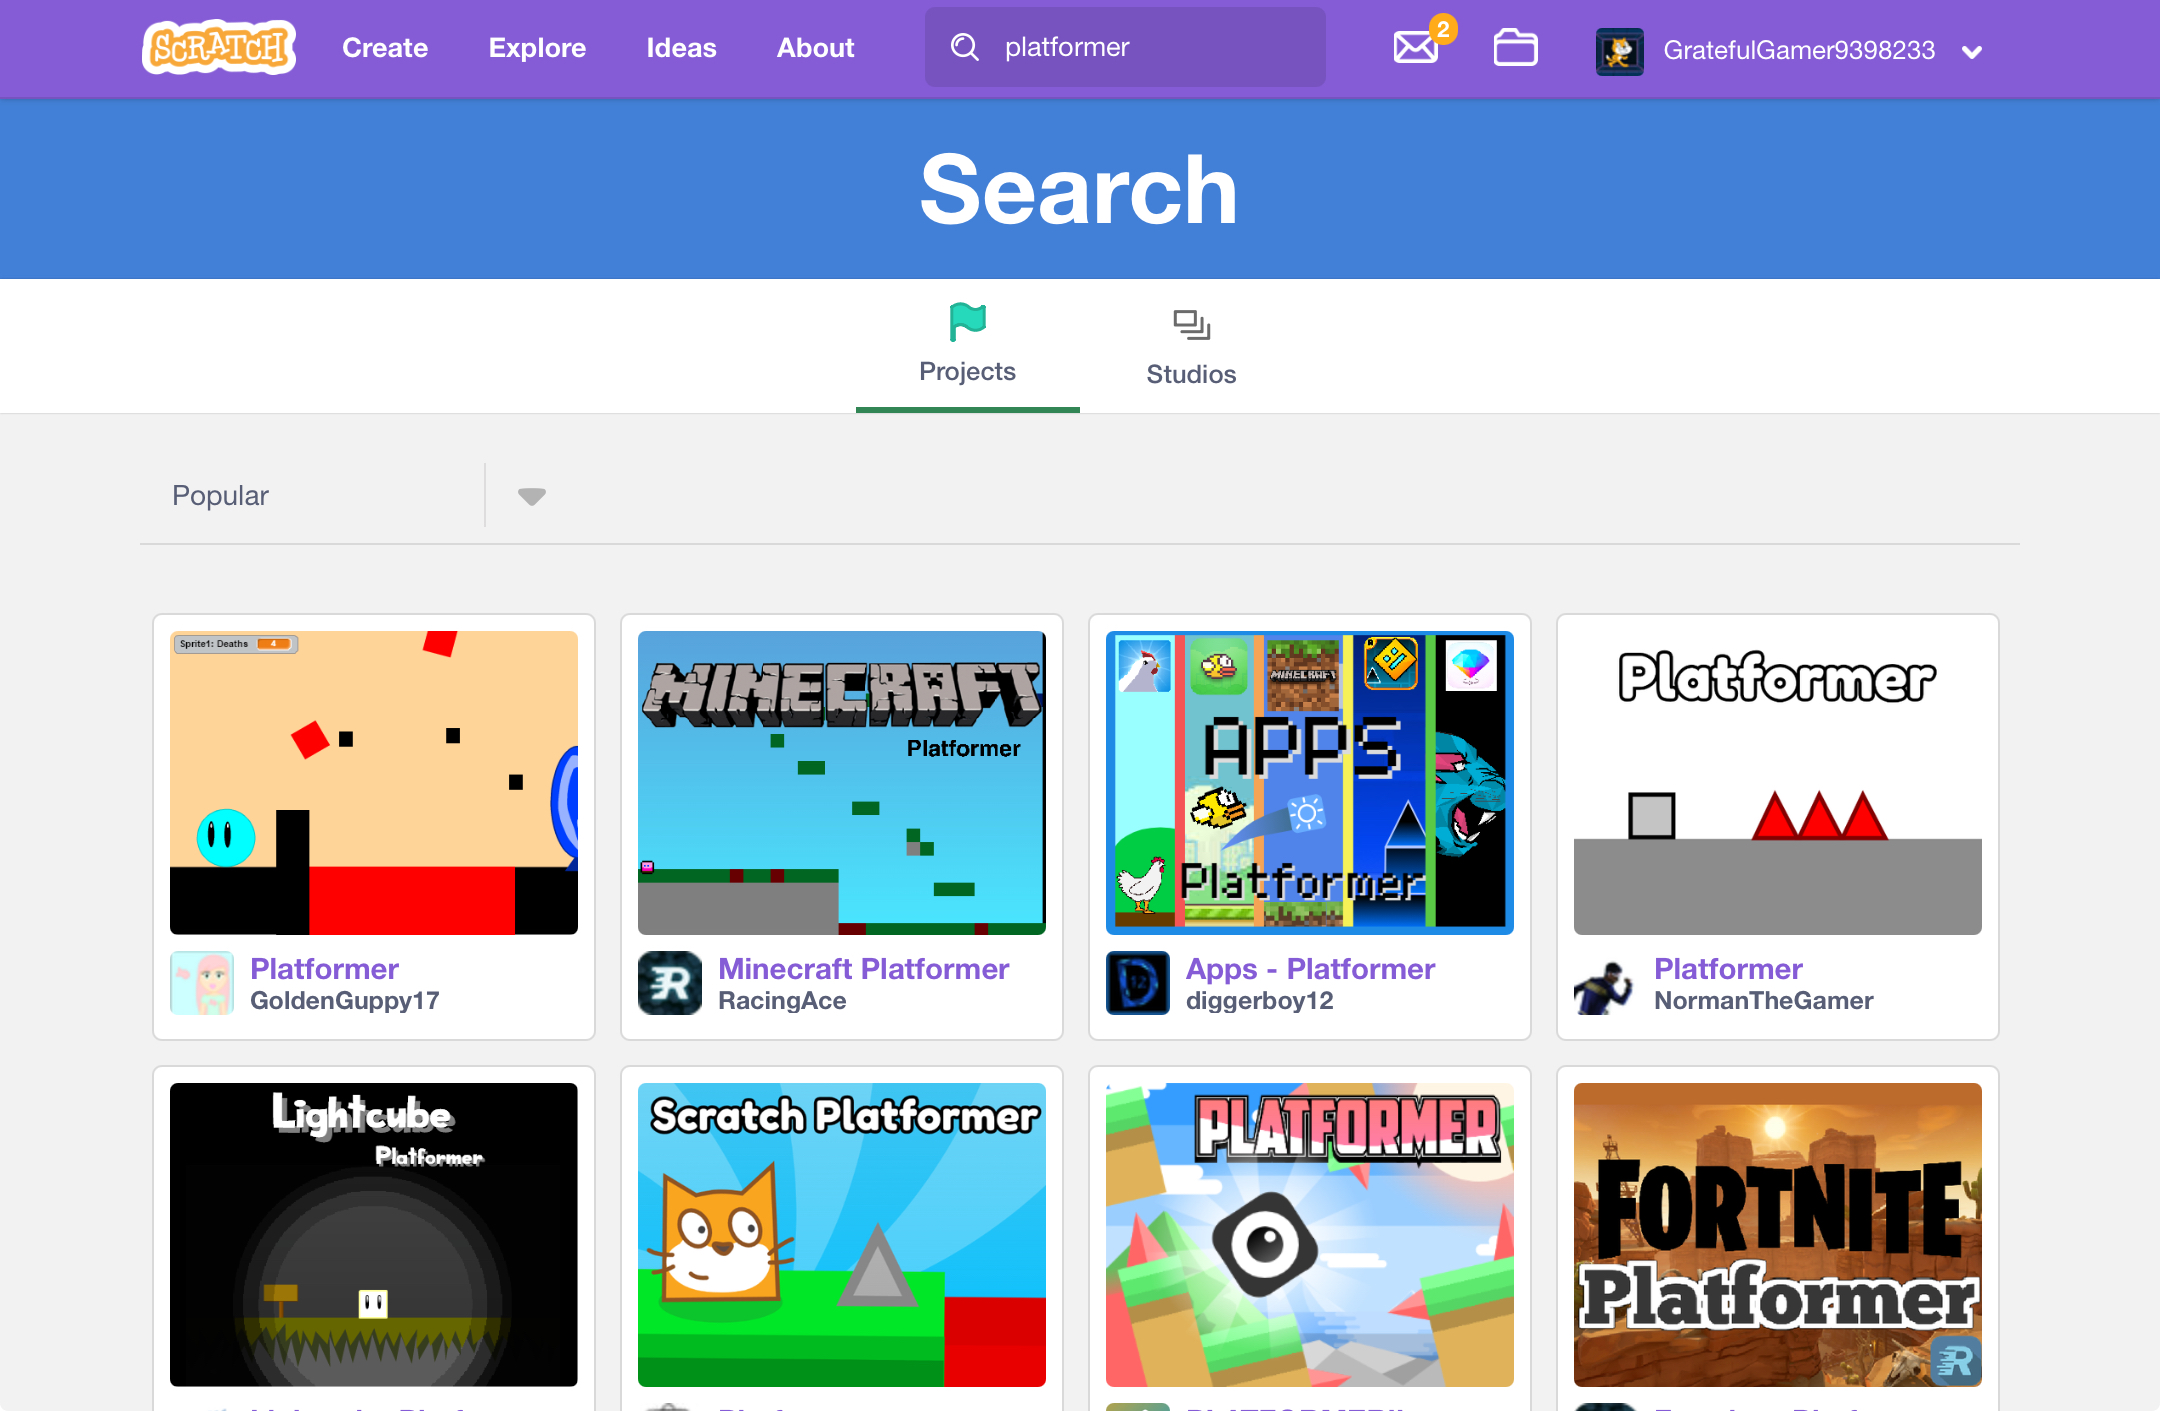Click RacingAce's avatar icon
Viewport: 2160px width, 1411px height.
(x=670, y=983)
